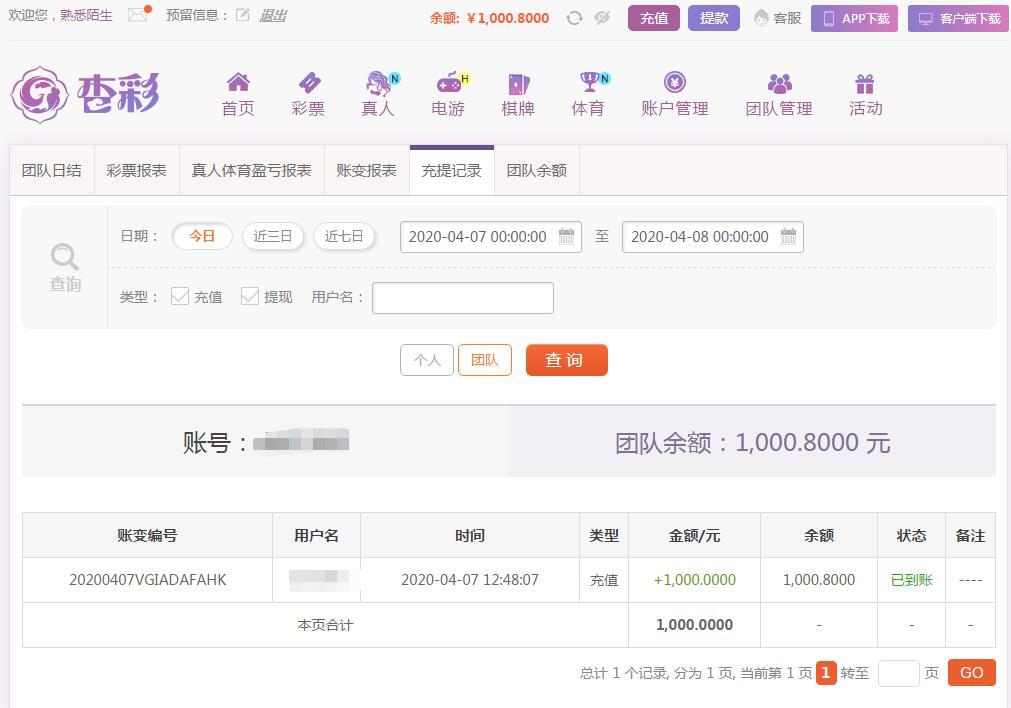This screenshot has width=1011, height=708.
Task: Click the 提款 withdraw button
Action: pos(714,18)
